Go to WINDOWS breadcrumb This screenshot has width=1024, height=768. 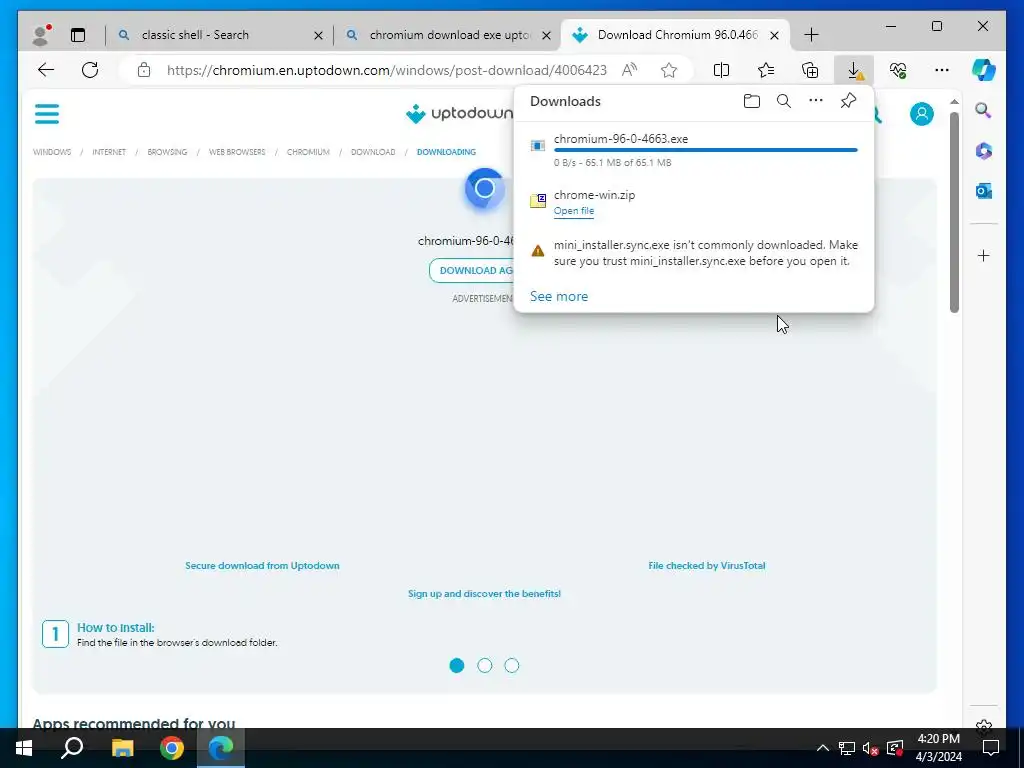point(52,152)
